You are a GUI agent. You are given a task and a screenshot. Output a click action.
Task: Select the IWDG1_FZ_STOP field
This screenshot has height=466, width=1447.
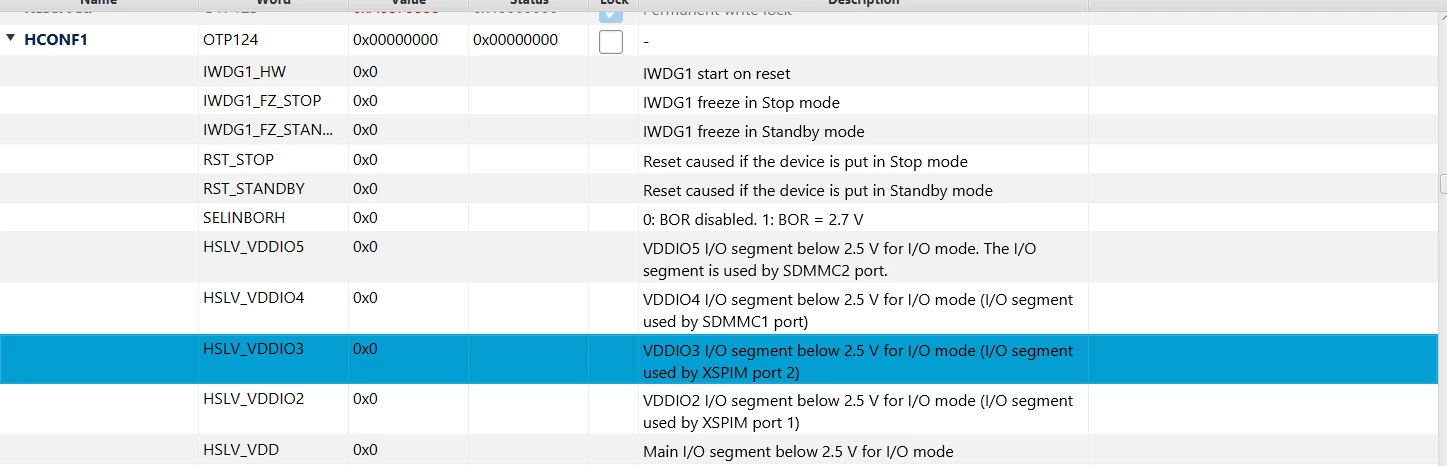tap(262, 101)
